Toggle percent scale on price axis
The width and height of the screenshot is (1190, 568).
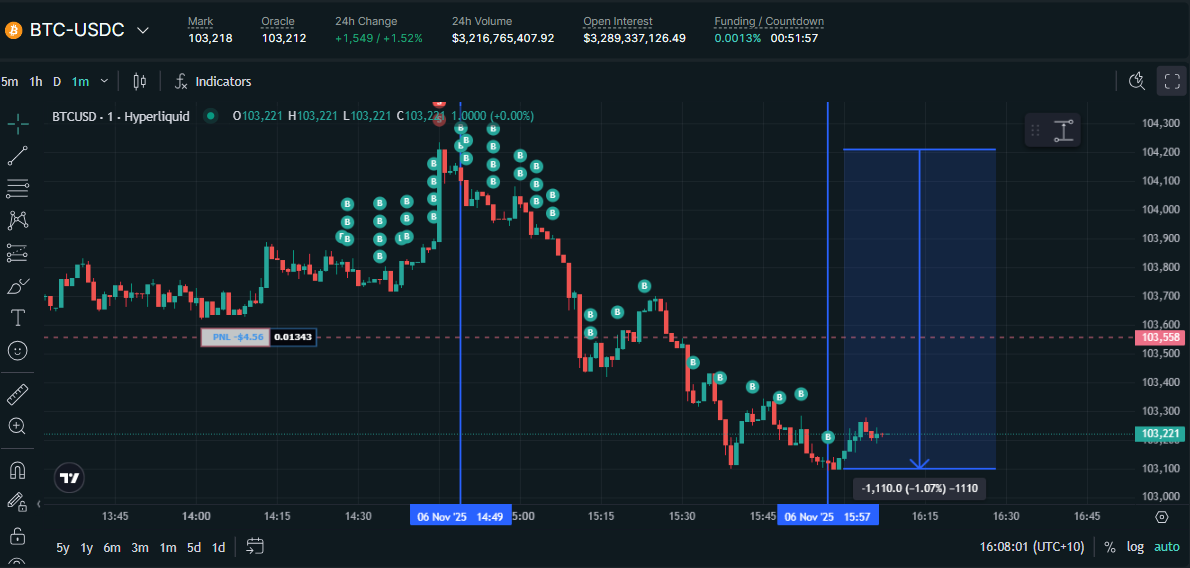1109,547
